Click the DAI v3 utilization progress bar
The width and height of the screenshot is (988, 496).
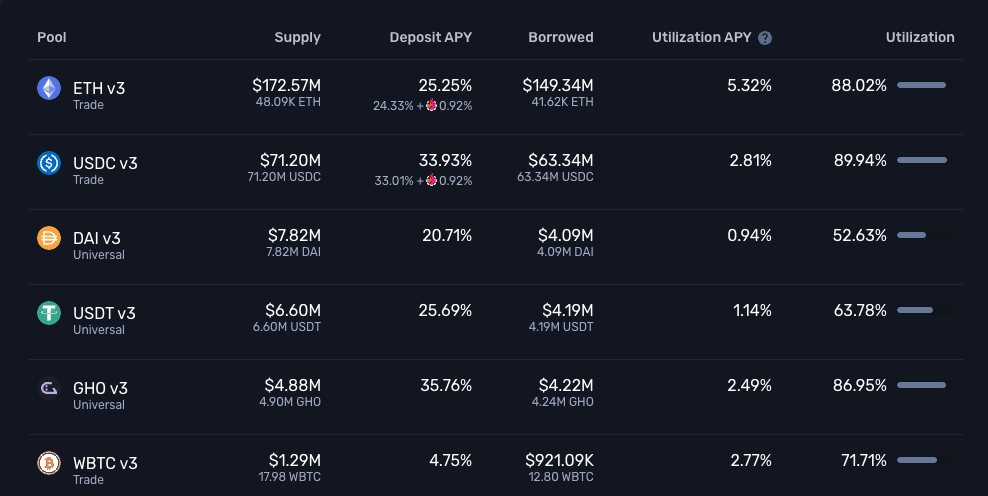click(924, 236)
